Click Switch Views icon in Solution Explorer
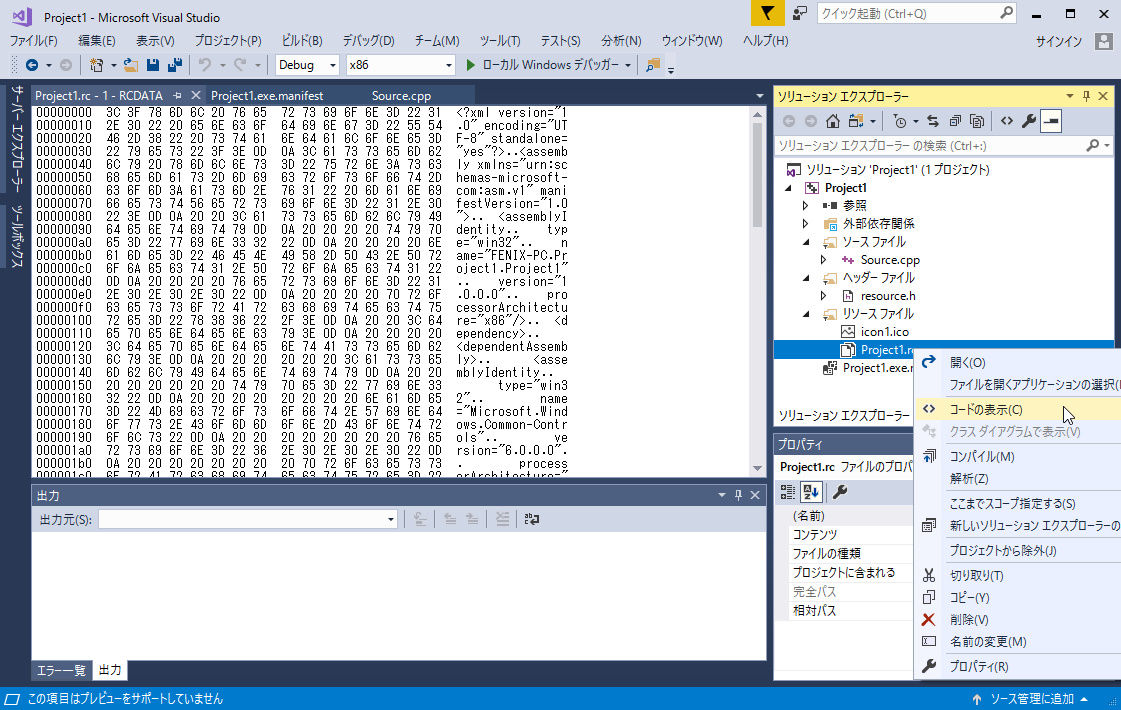The width and height of the screenshot is (1121, 710). click(x=856, y=122)
